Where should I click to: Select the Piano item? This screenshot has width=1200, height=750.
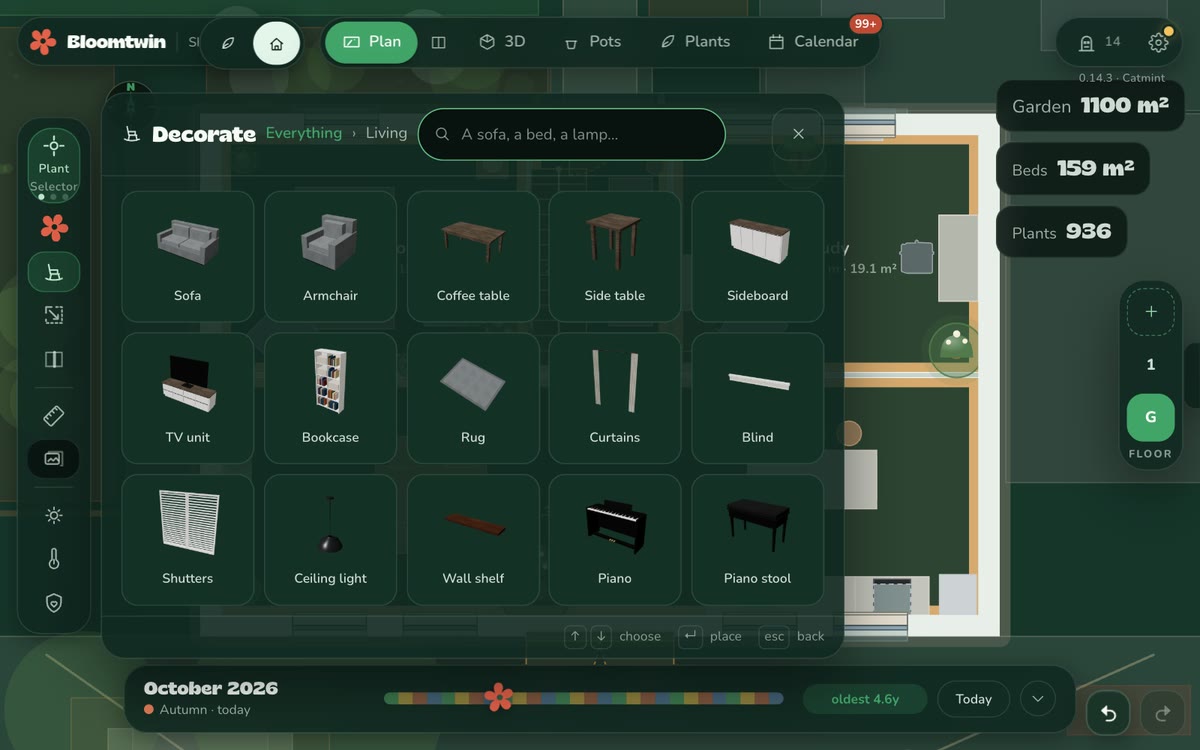pyautogui.click(x=615, y=540)
